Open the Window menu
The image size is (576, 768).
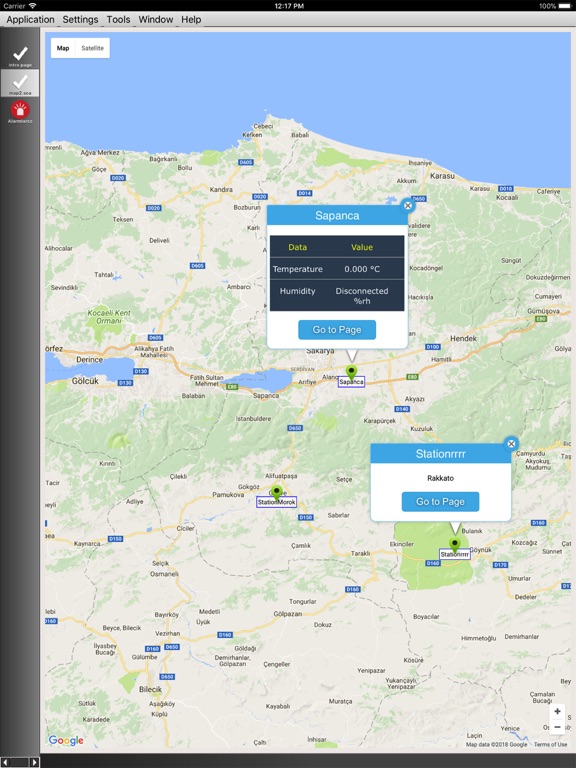click(x=156, y=20)
